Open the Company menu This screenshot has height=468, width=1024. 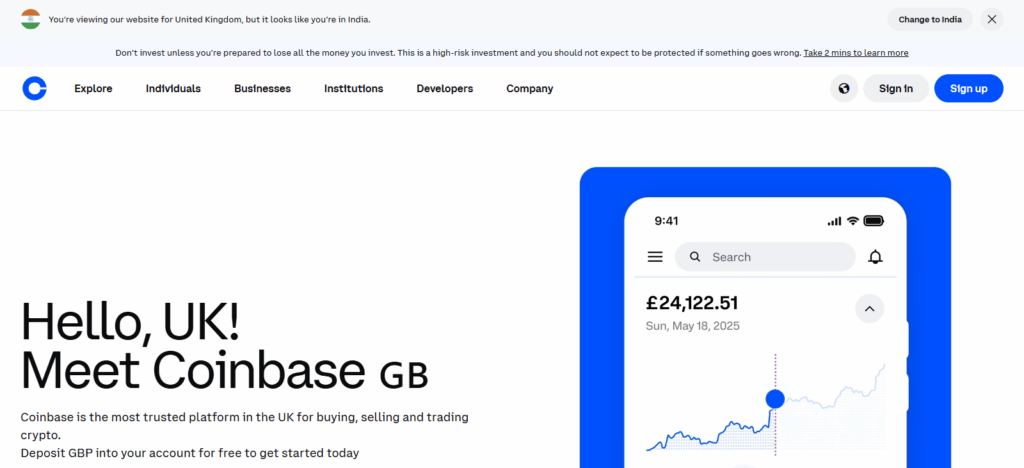(x=530, y=89)
